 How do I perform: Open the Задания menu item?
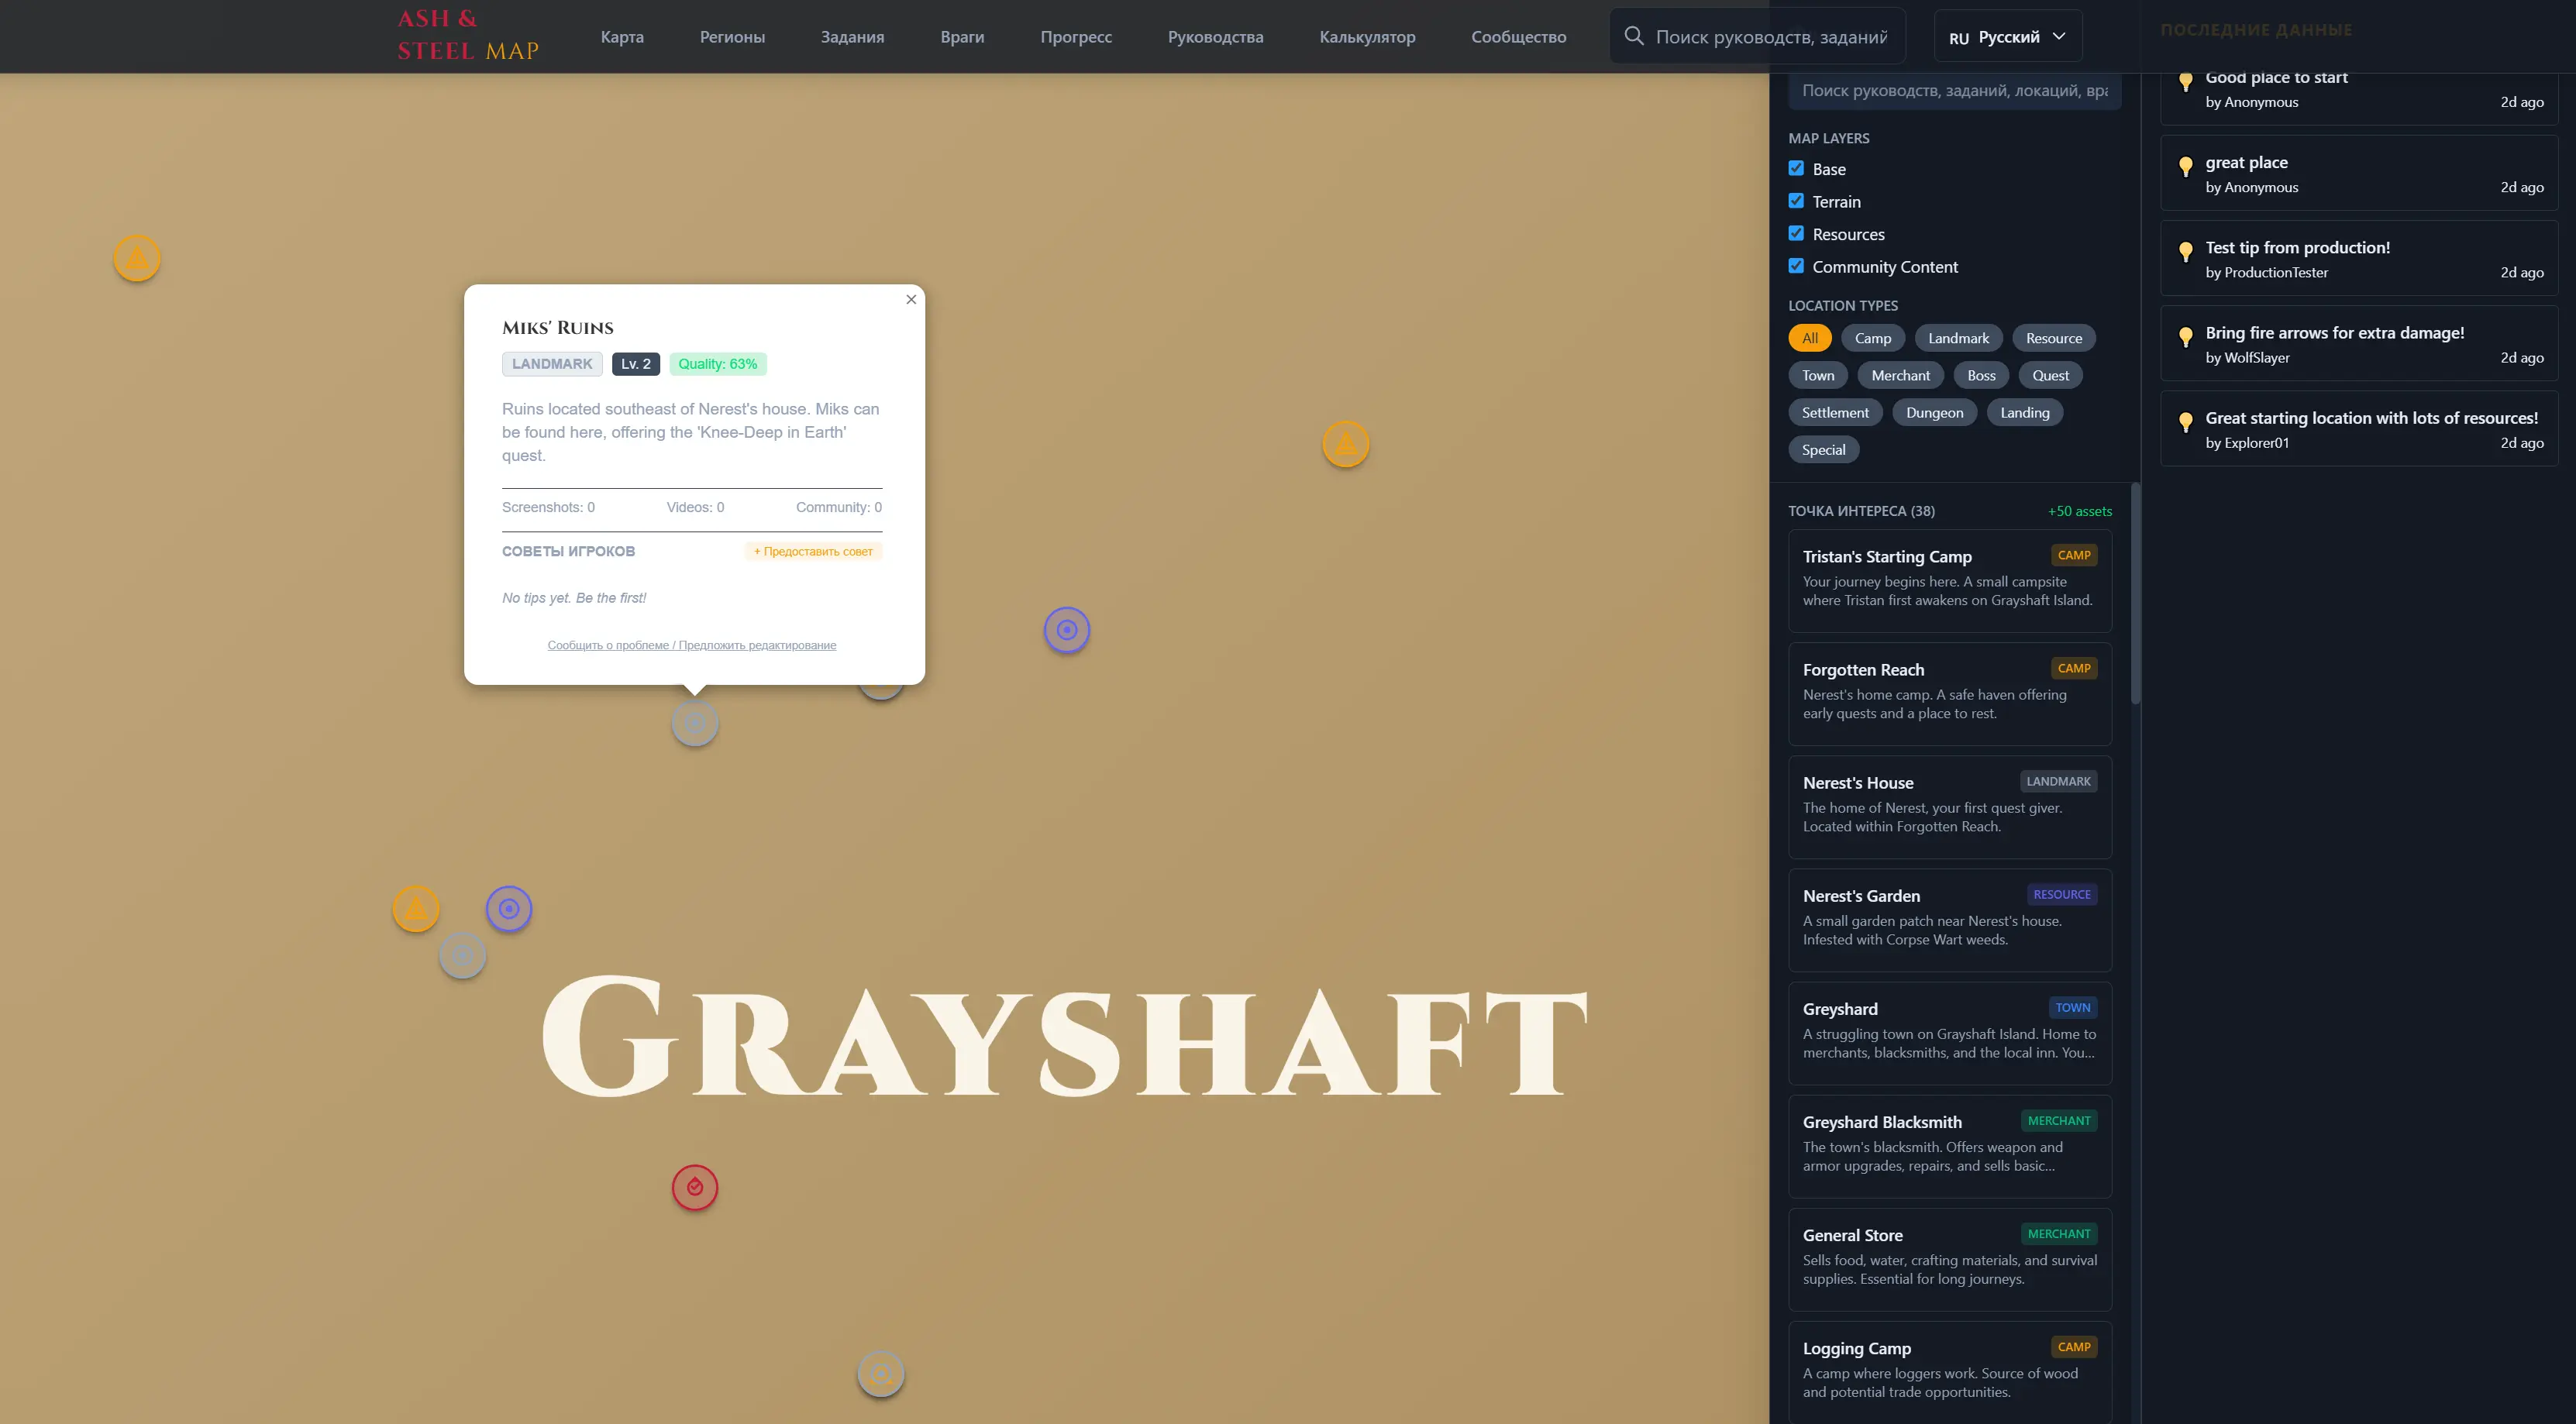[852, 37]
